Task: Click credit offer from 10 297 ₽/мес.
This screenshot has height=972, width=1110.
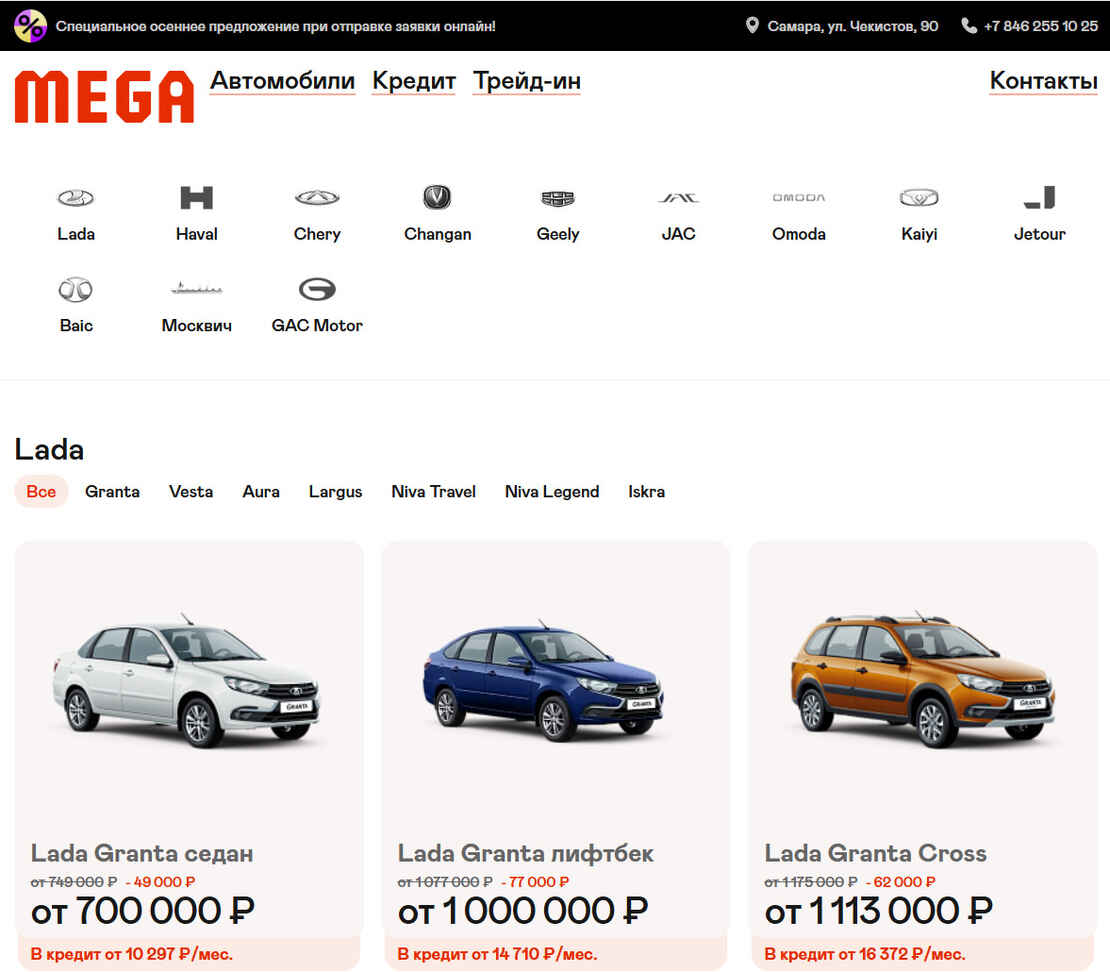Action: click(x=132, y=954)
